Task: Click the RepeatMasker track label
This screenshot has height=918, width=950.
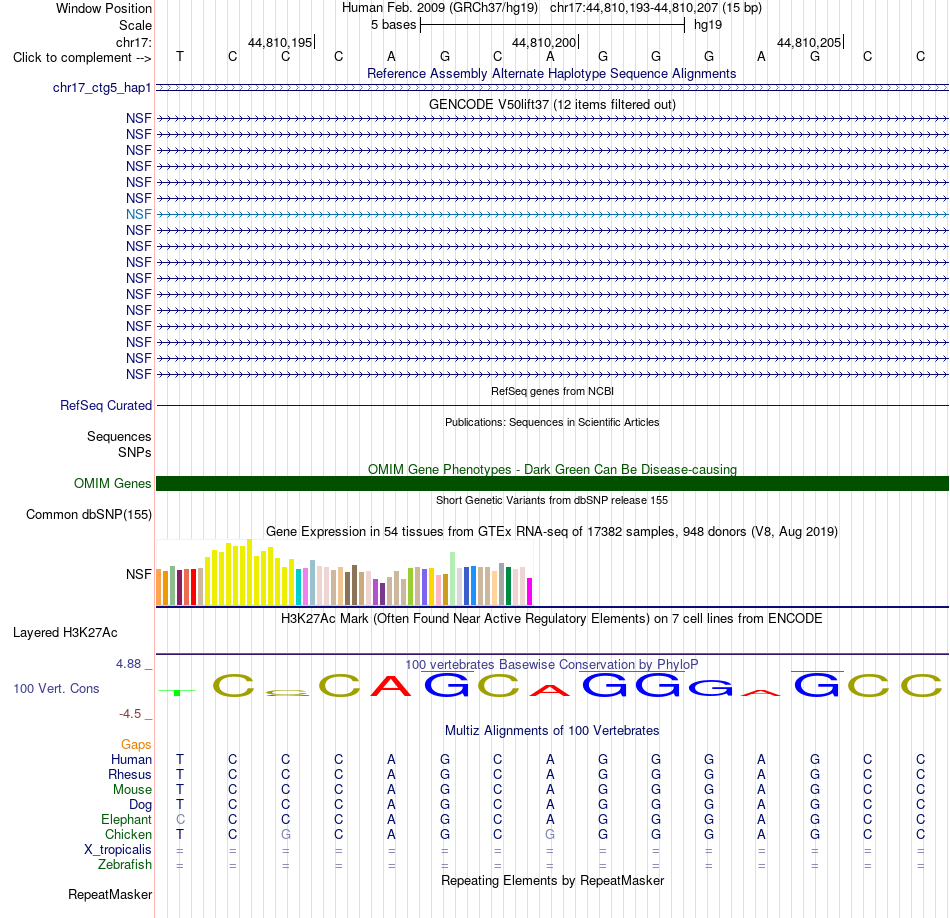Action: click(x=110, y=894)
